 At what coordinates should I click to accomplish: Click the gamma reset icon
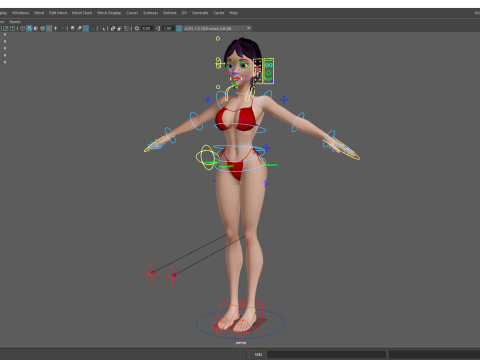(158, 28)
